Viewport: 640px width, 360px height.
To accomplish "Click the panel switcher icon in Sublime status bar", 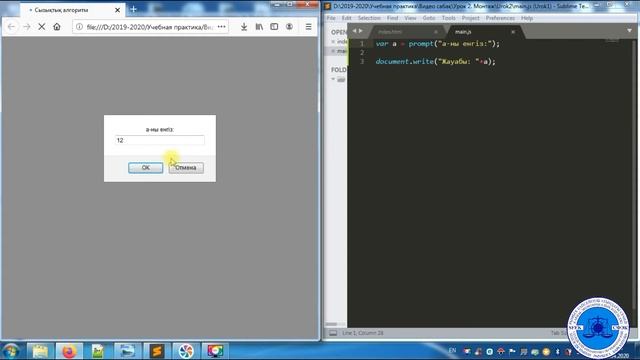I will coord(333,333).
